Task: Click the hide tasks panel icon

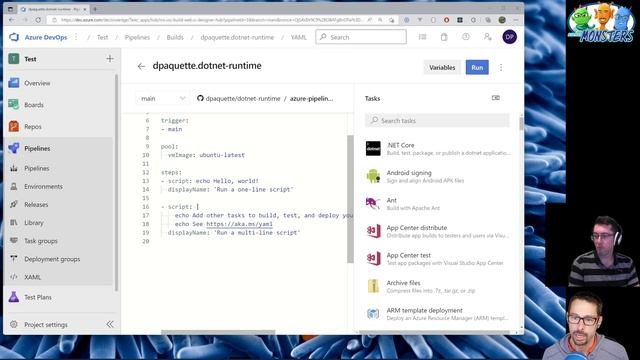Action: point(496,98)
